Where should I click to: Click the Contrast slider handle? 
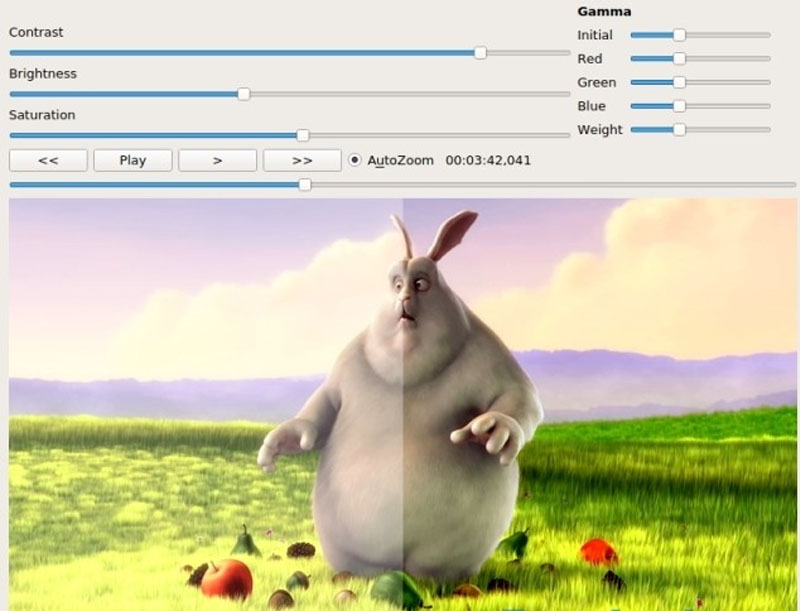coord(480,53)
